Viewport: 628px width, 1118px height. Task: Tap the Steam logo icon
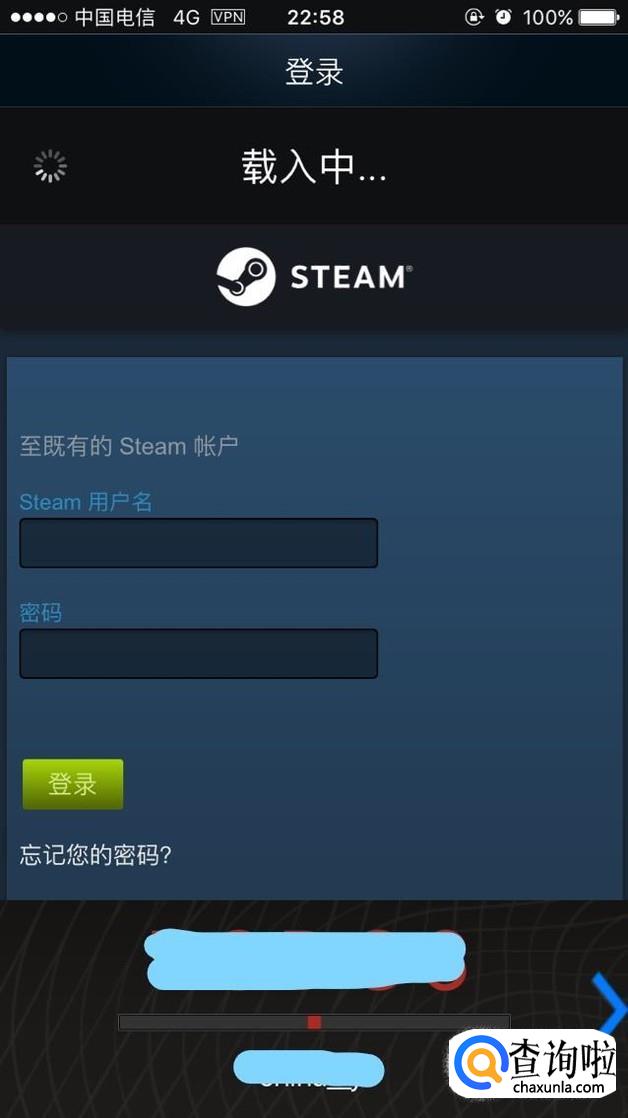point(246,277)
